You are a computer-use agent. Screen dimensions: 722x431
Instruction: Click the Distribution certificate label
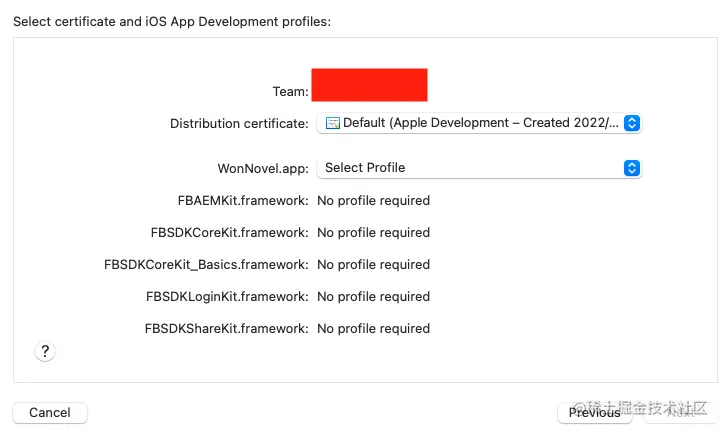point(239,124)
